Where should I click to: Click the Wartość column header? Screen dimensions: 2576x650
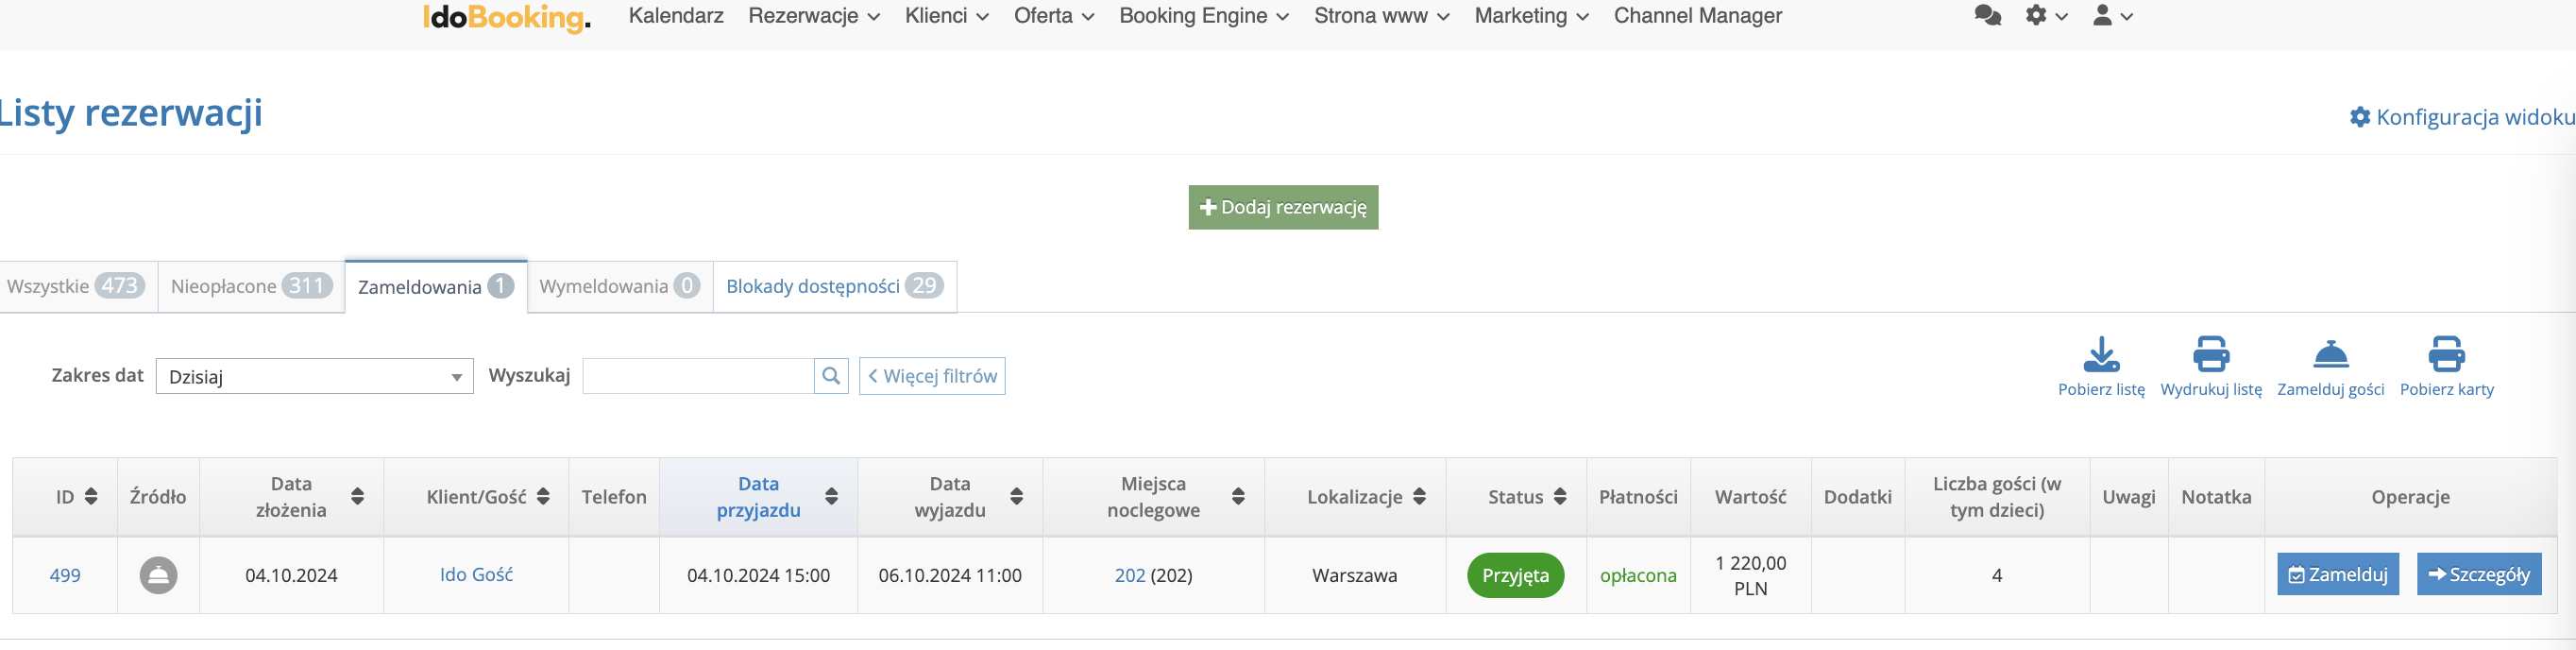click(x=1750, y=496)
